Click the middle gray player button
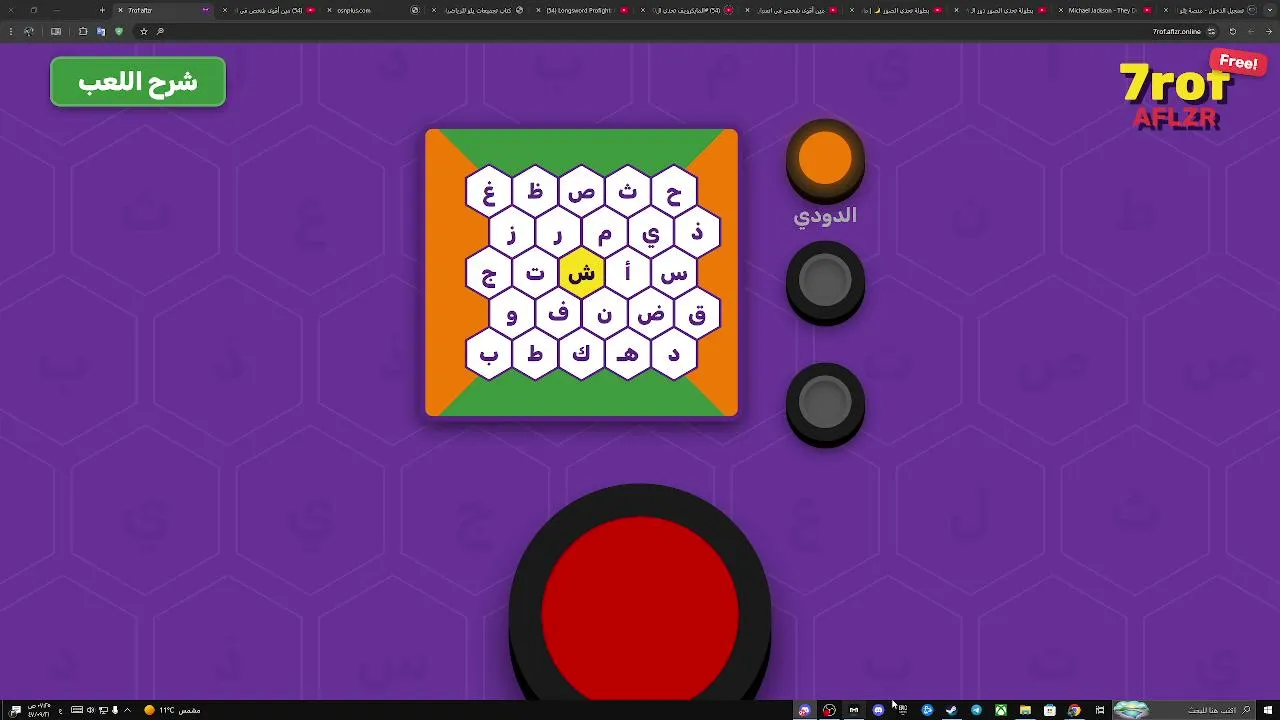This screenshot has width=1280, height=720. [x=825, y=281]
